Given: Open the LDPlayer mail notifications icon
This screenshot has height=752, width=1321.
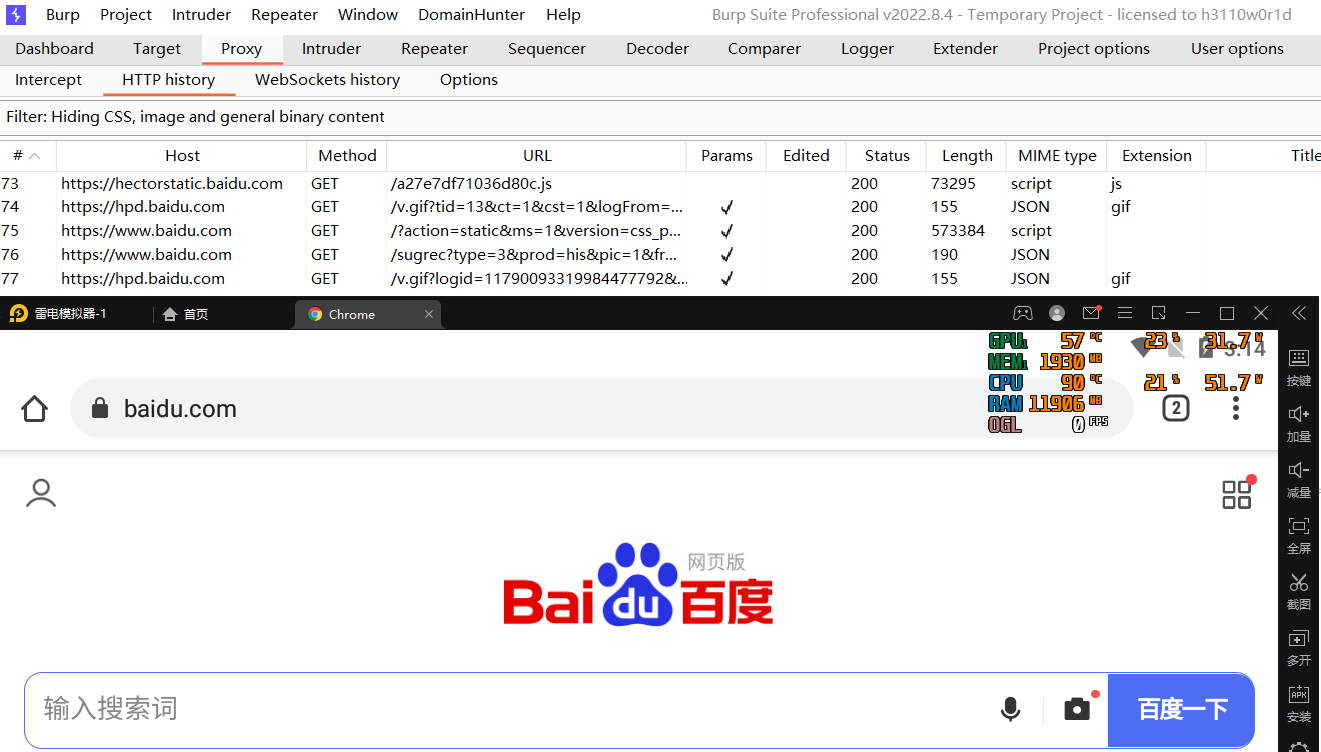Looking at the screenshot, I should point(1091,313).
